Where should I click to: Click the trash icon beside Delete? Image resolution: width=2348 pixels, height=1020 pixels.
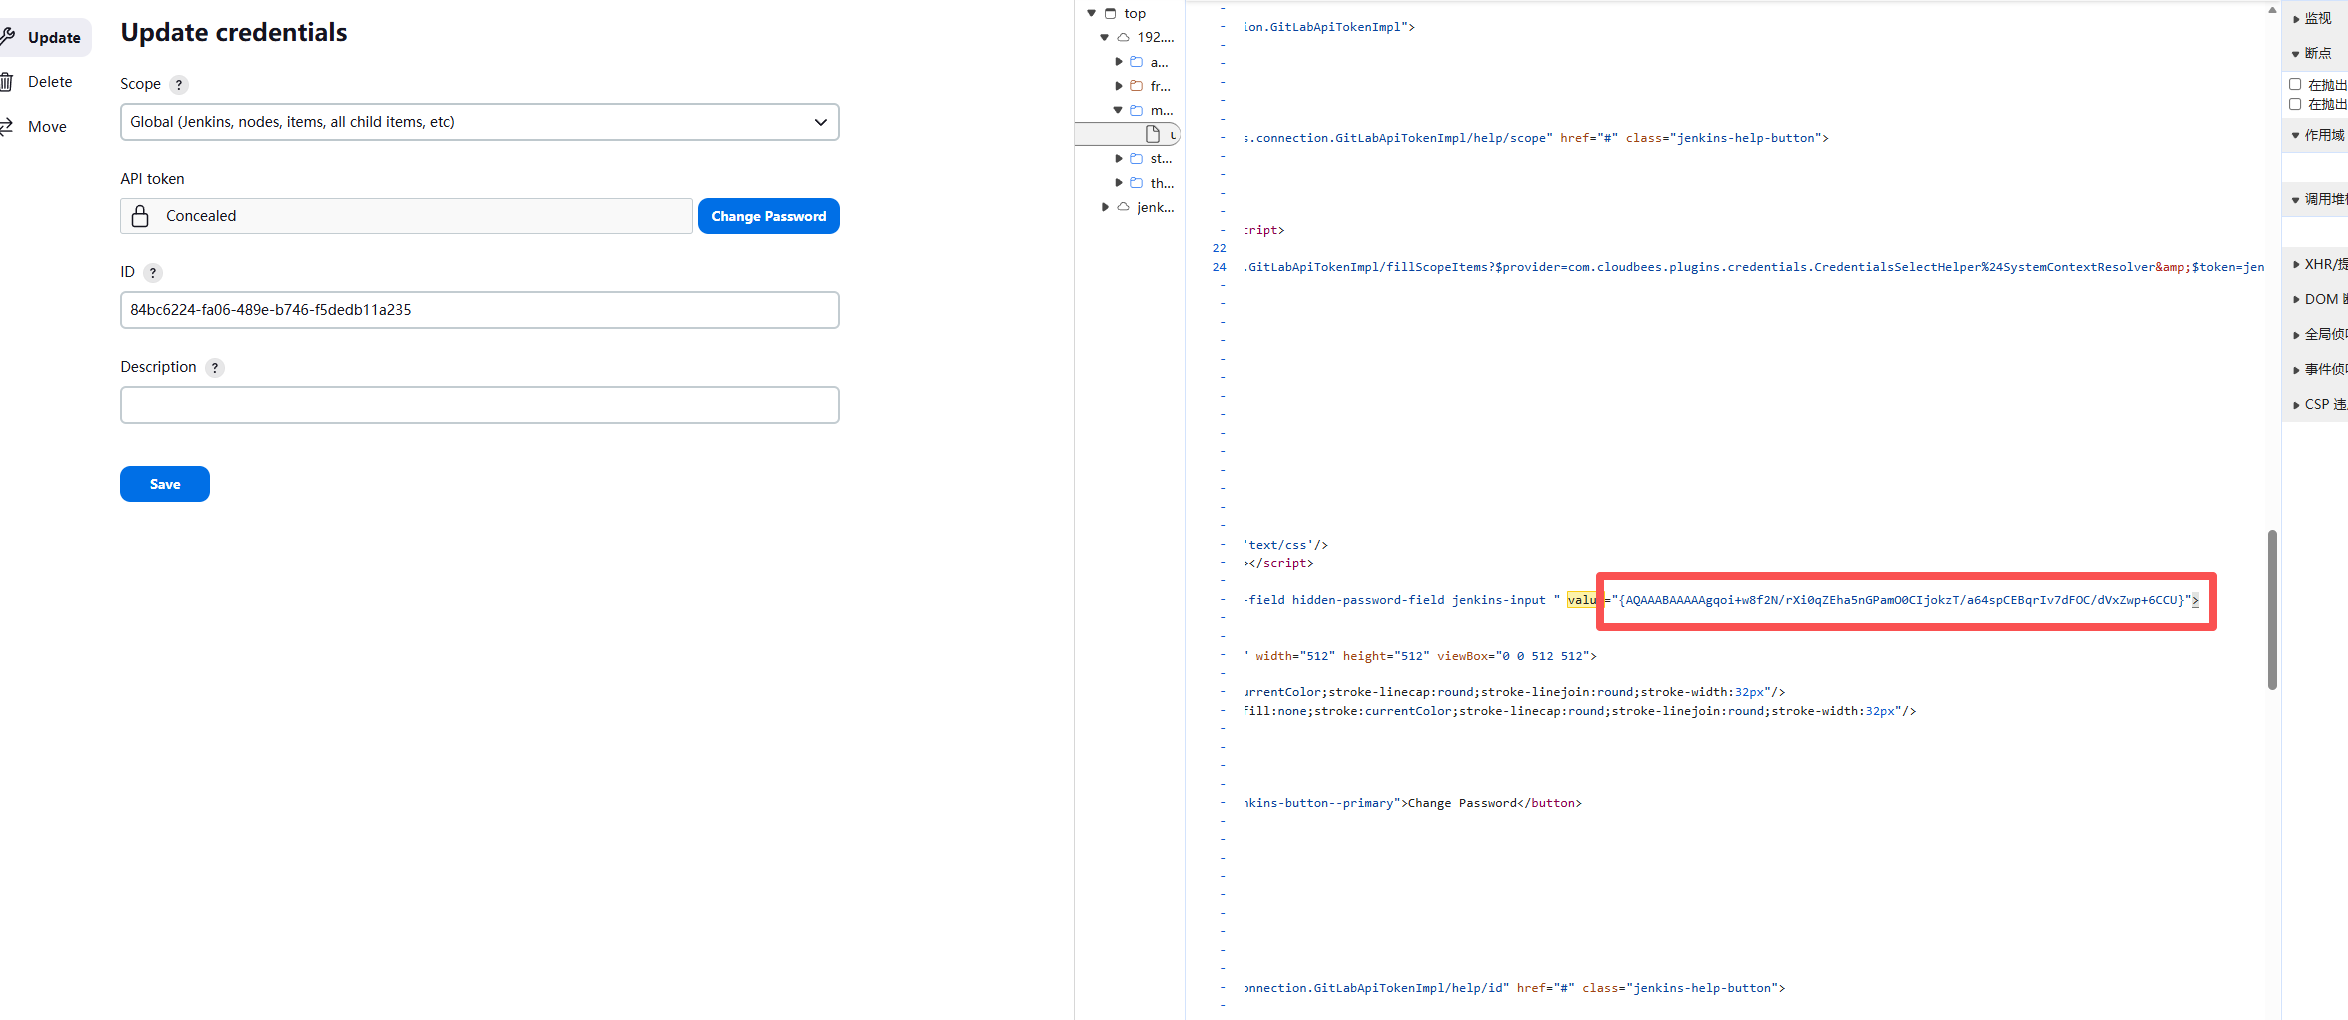(6, 82)
